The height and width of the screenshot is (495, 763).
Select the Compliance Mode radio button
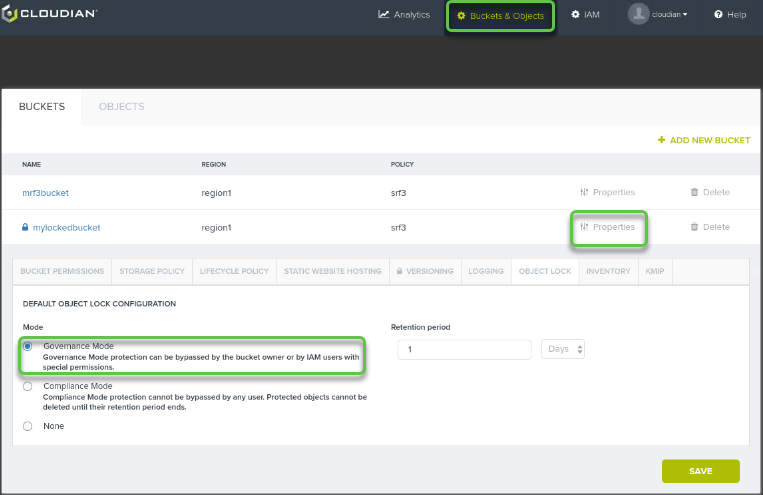[x=28, y=386]
